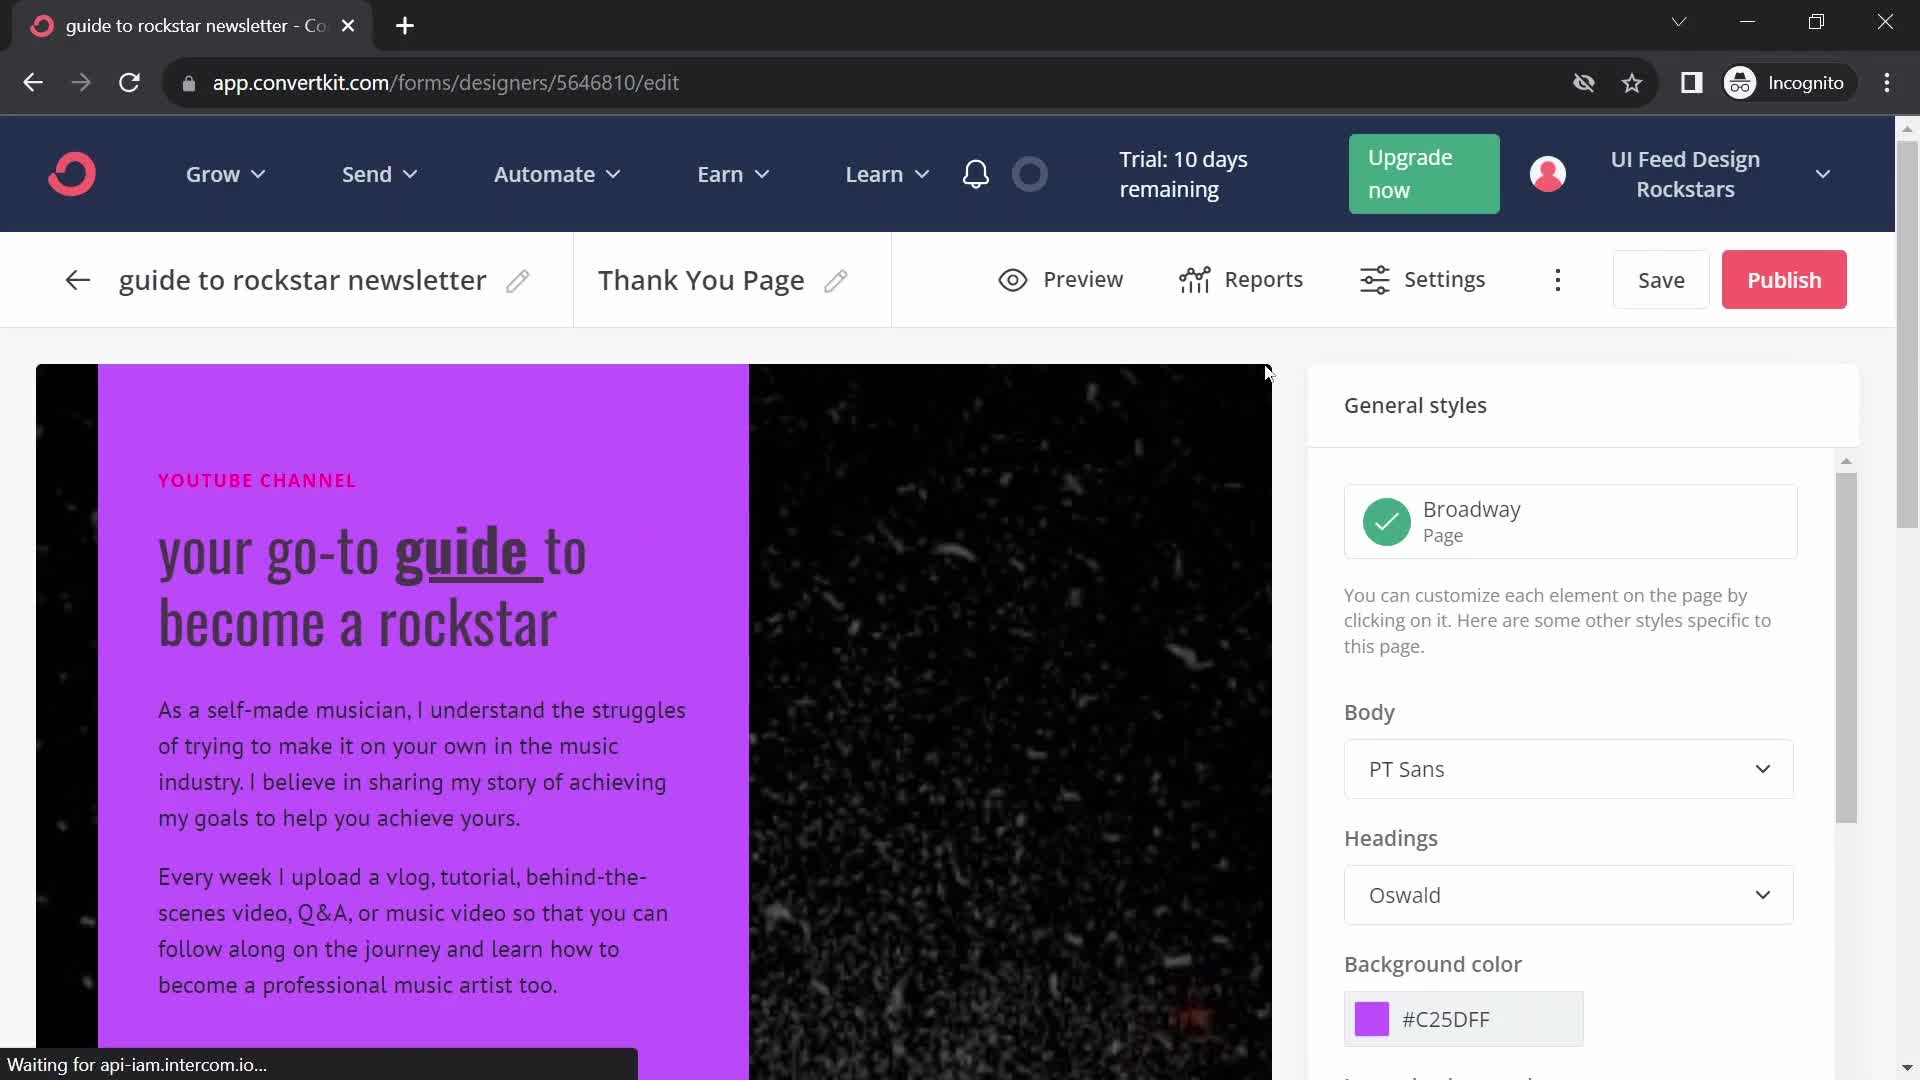Expand the Body font dropdown
This screenshot has height=1080, width=1920.
tap(1568, 769)
